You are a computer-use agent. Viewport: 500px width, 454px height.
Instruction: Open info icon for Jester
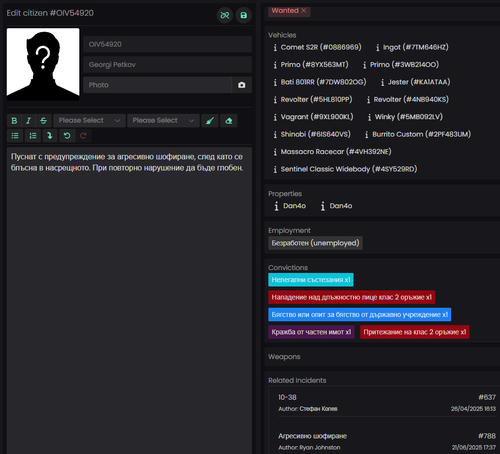pos(382,82)
